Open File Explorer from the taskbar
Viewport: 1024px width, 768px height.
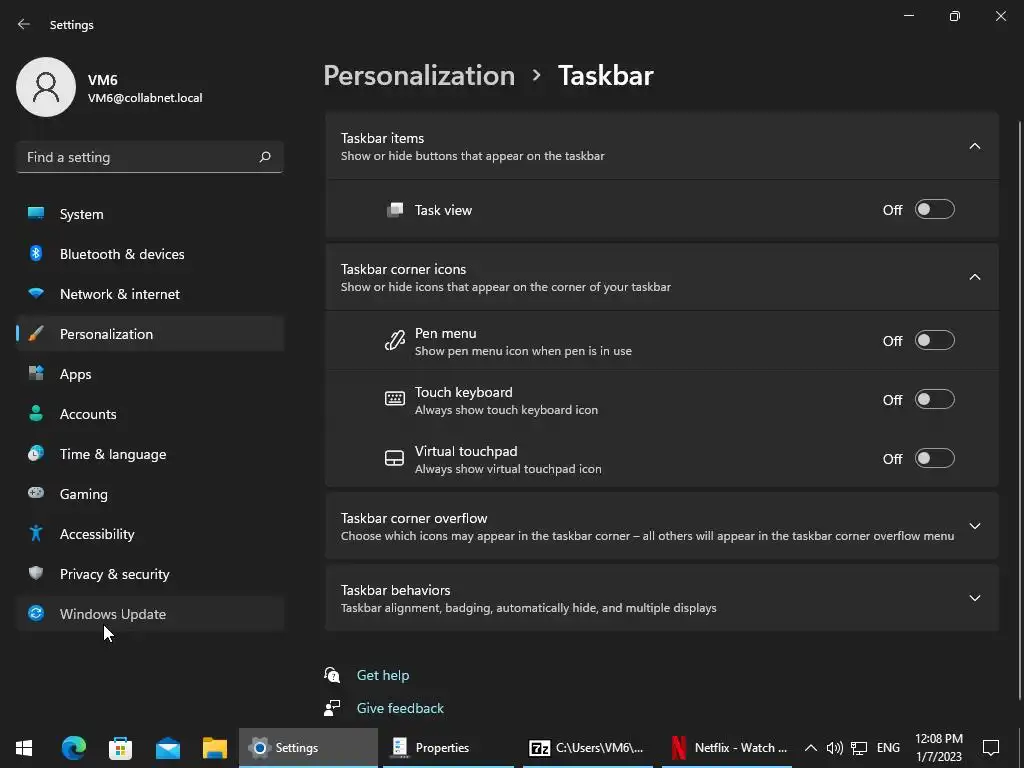(x=214, y=748)
